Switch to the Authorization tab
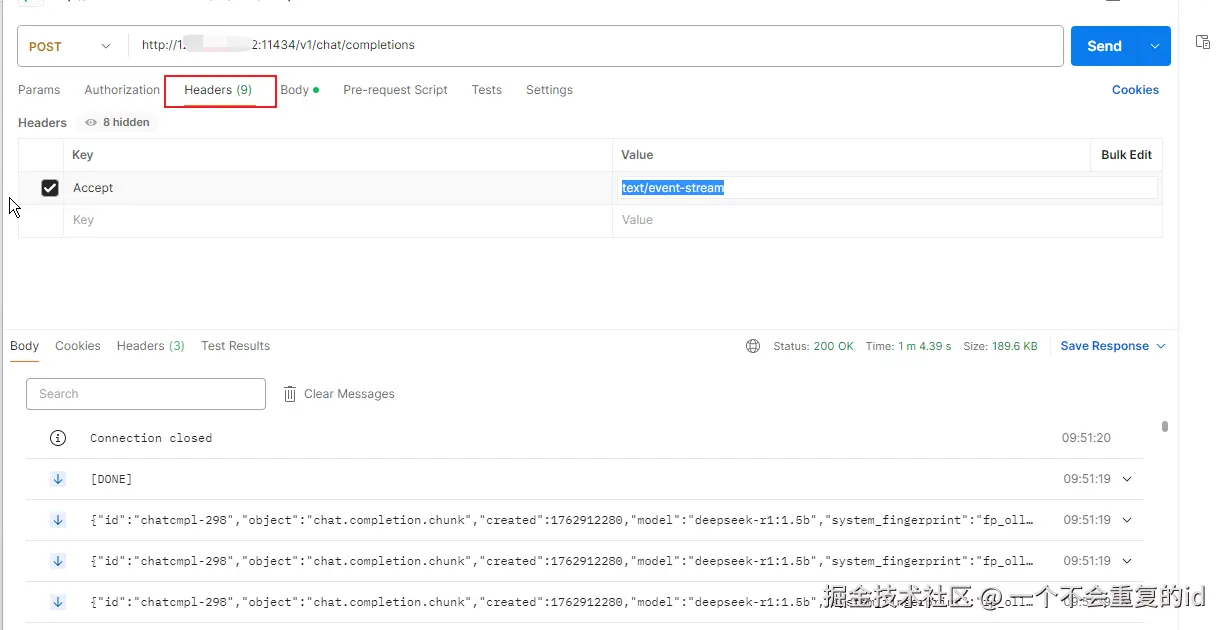Viewport: 1226px width, 630px height. pyautogui.click(x=122, y=90)
